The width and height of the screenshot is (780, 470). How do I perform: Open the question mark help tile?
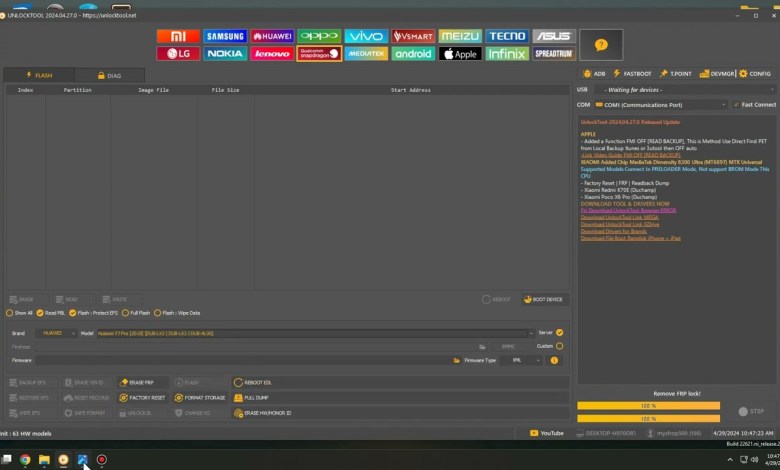601,45
